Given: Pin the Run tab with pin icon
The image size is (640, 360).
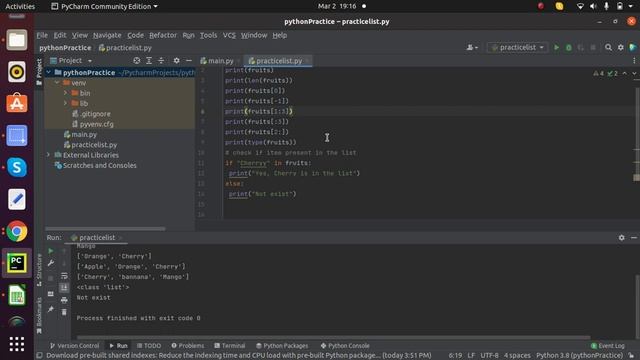Looking at the screenshot, I should coord(51,309).
